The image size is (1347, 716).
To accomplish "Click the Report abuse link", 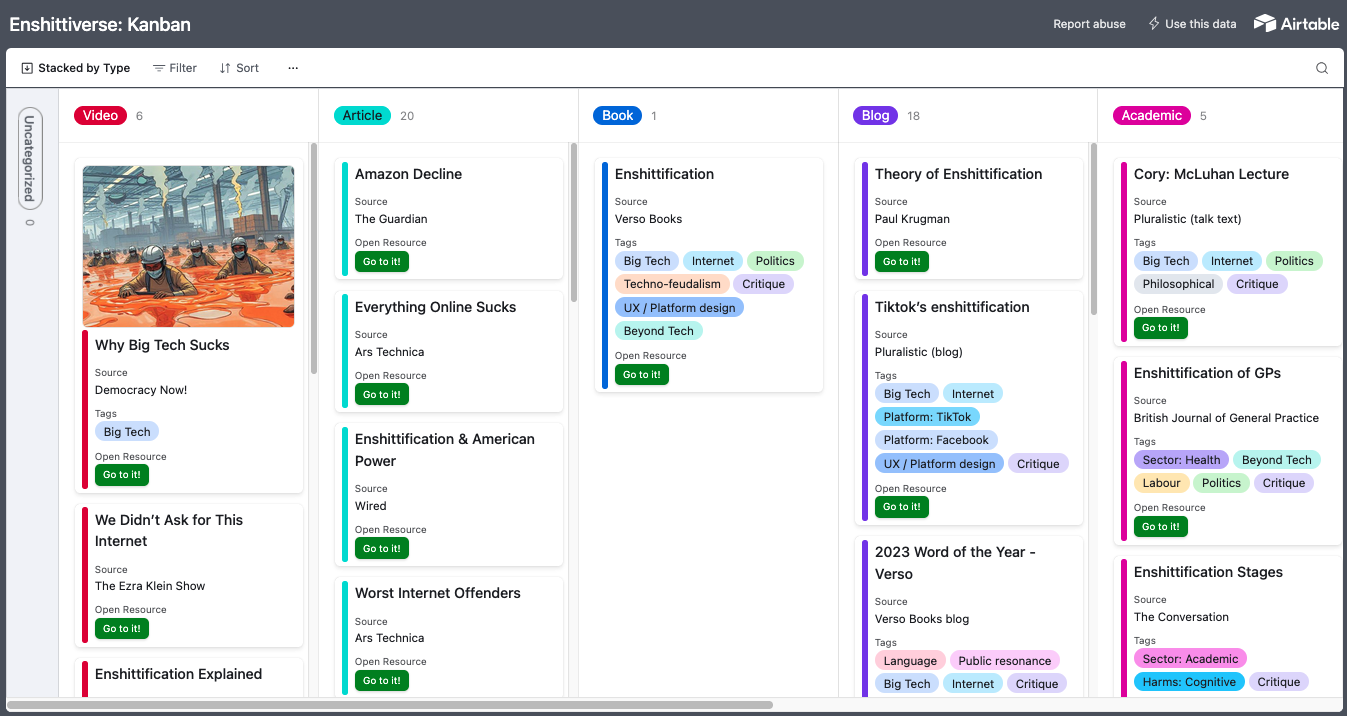I will pos(1089,24).
